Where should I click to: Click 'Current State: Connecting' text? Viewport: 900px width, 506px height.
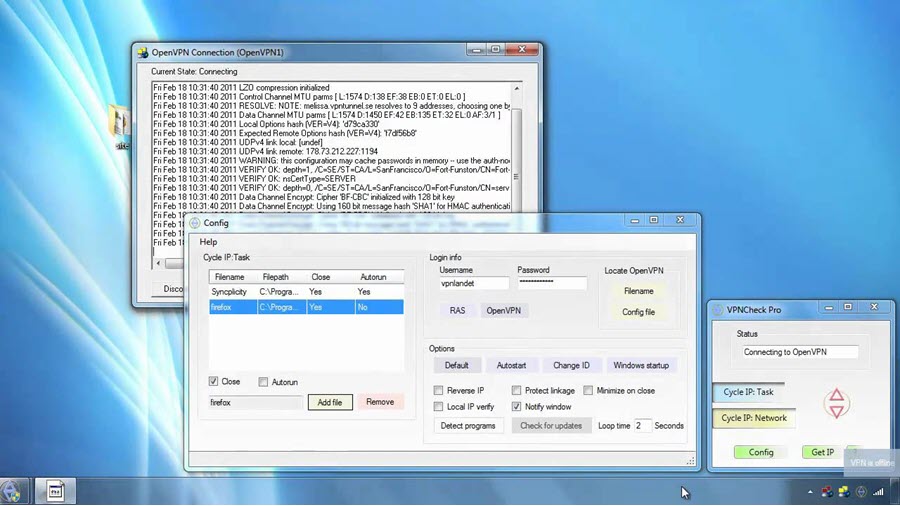(194, 72)
